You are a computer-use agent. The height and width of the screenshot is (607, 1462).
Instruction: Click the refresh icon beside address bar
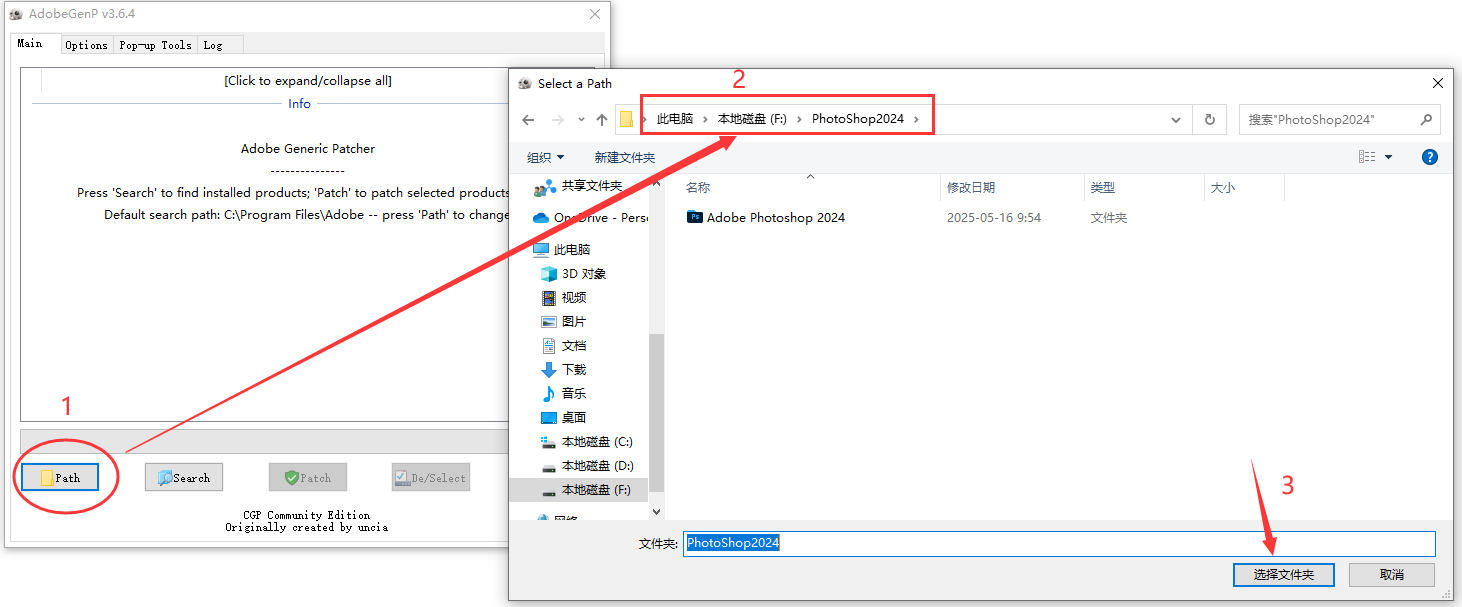[x=1209, y=119]
